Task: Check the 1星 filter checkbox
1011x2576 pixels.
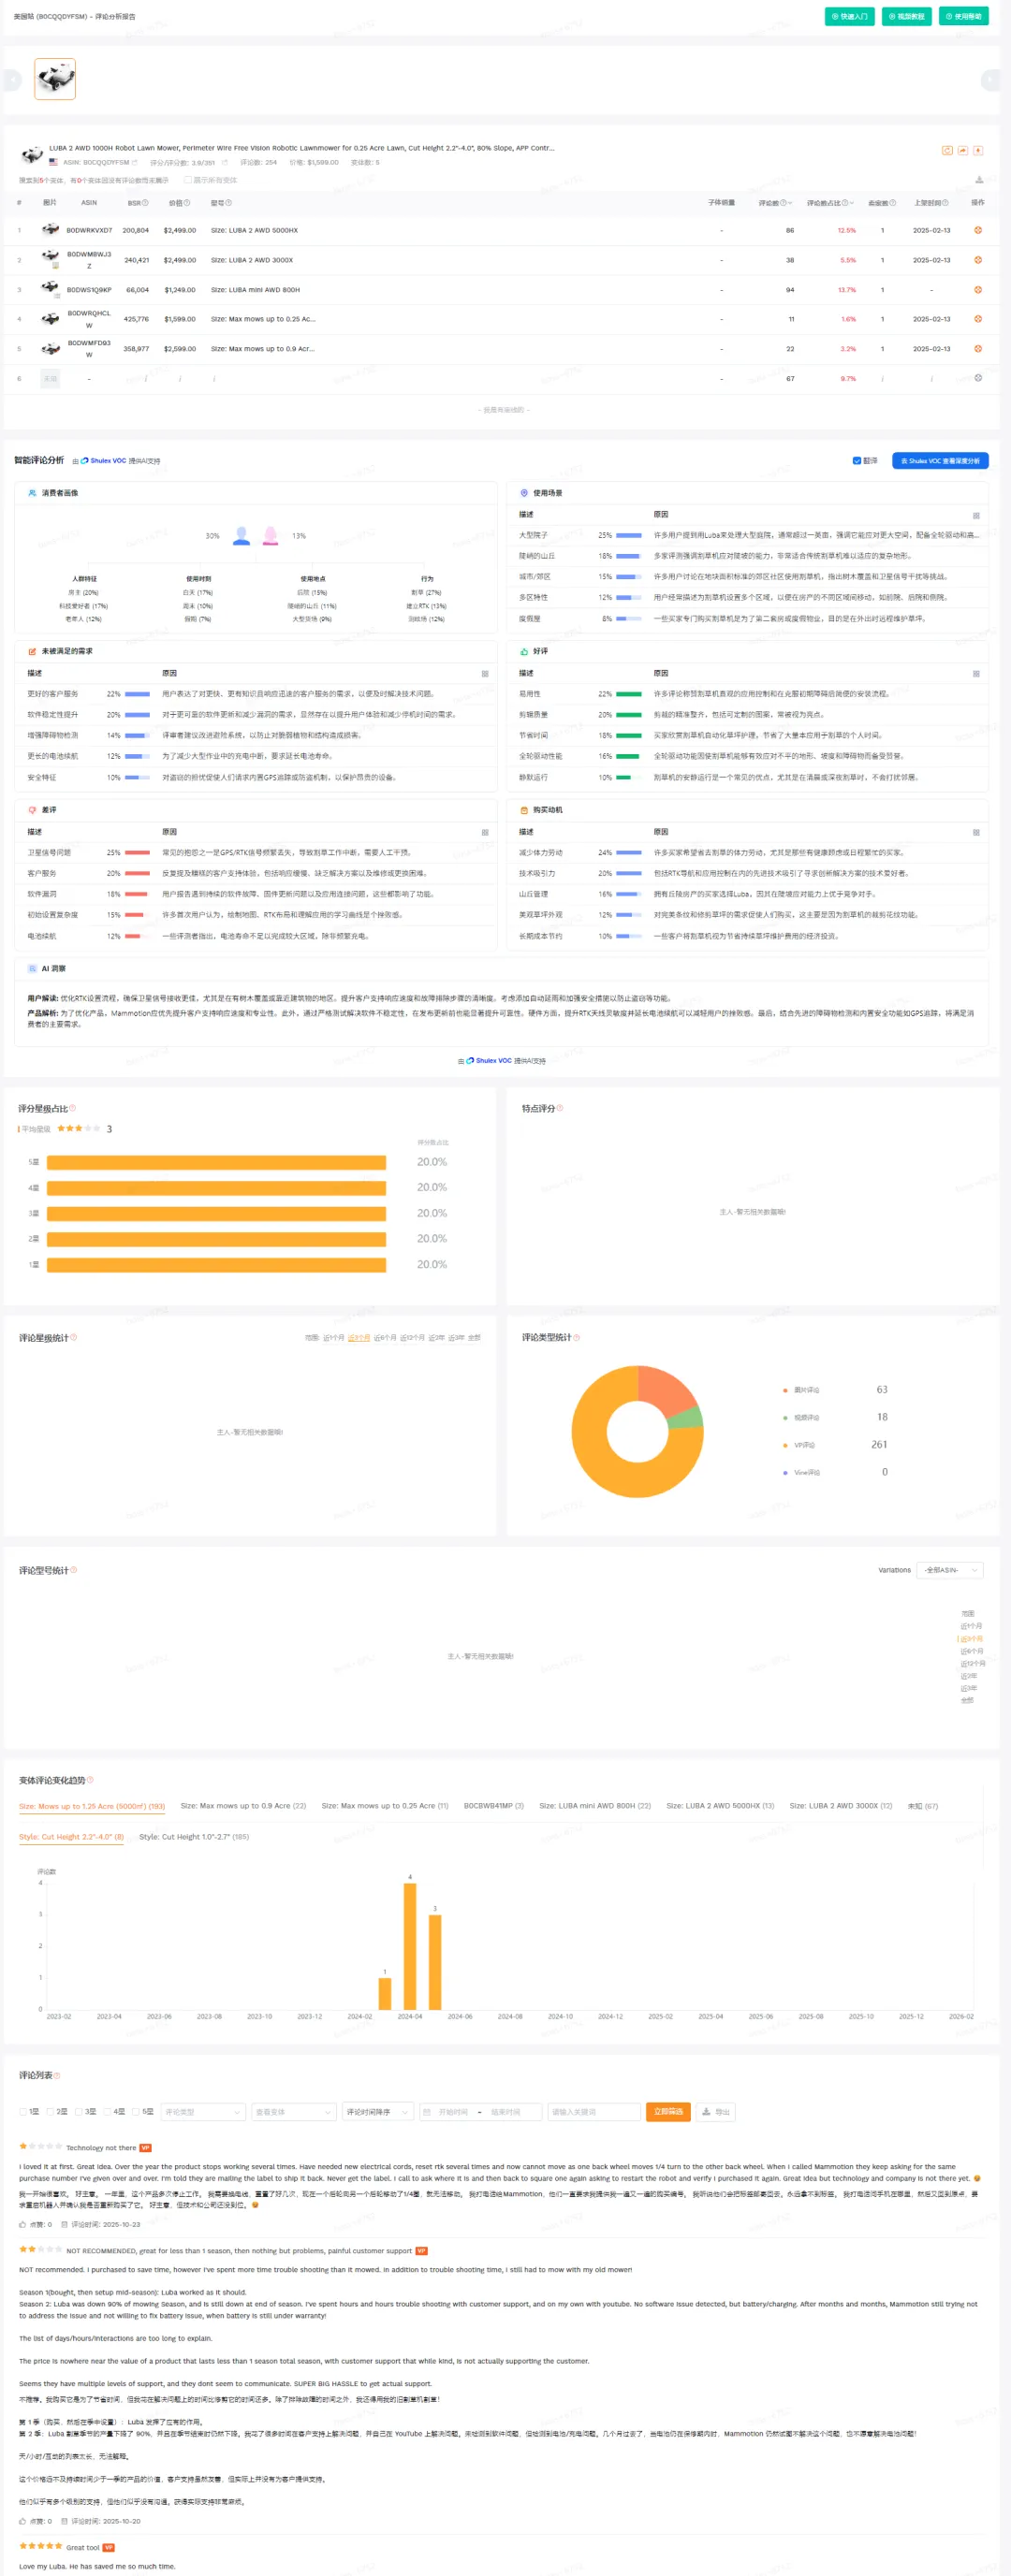Action: tap(23, 2112)
